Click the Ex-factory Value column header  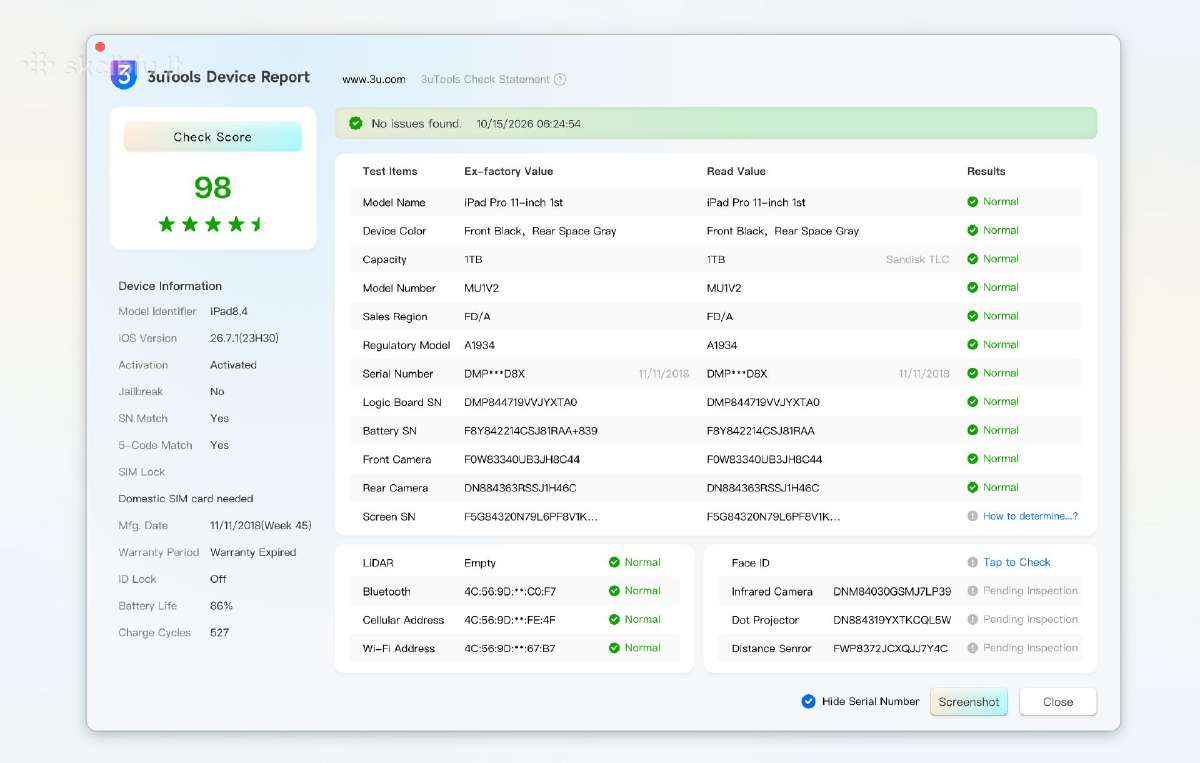point(509,172)
